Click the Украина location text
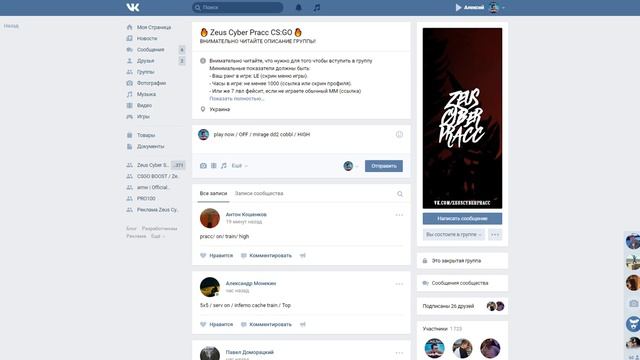Image resolution: width=640 pixels, height=360 pixels. coord(220,109)
